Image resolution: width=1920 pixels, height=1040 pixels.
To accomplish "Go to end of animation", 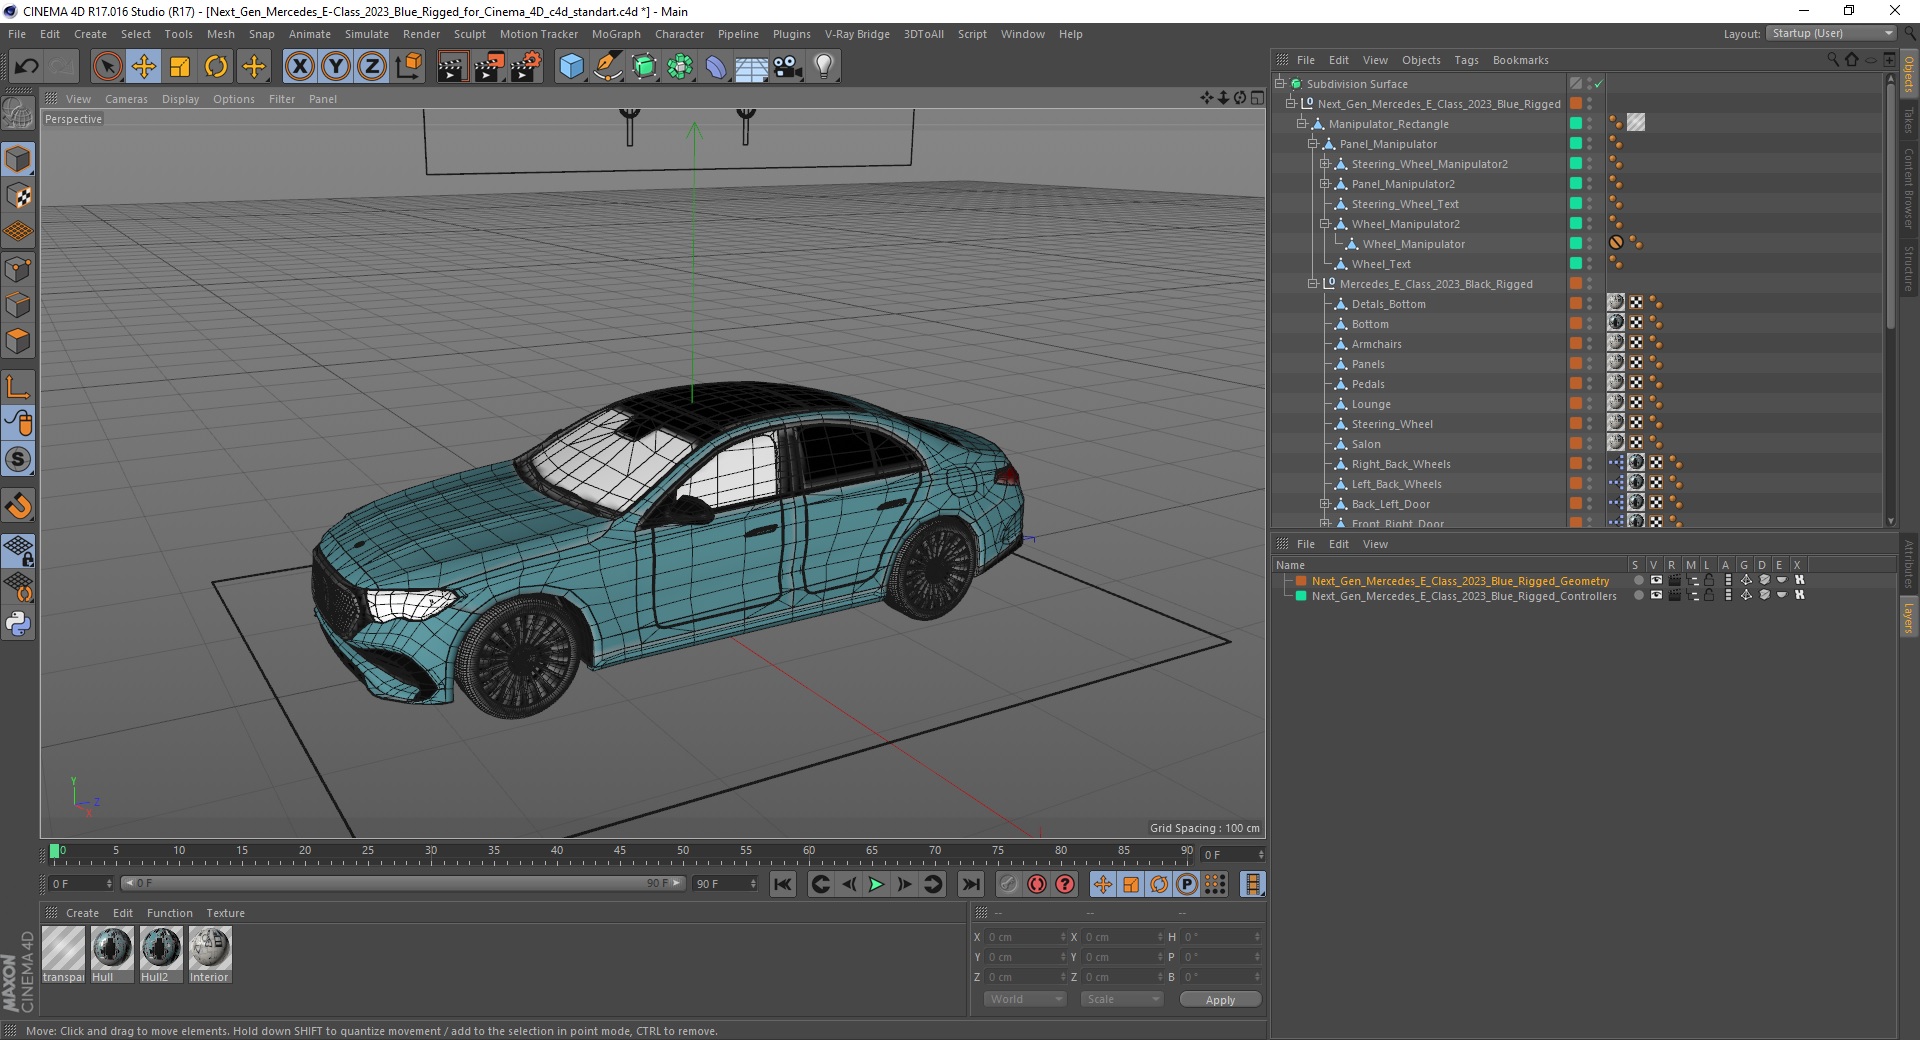I will click(971, 884).
